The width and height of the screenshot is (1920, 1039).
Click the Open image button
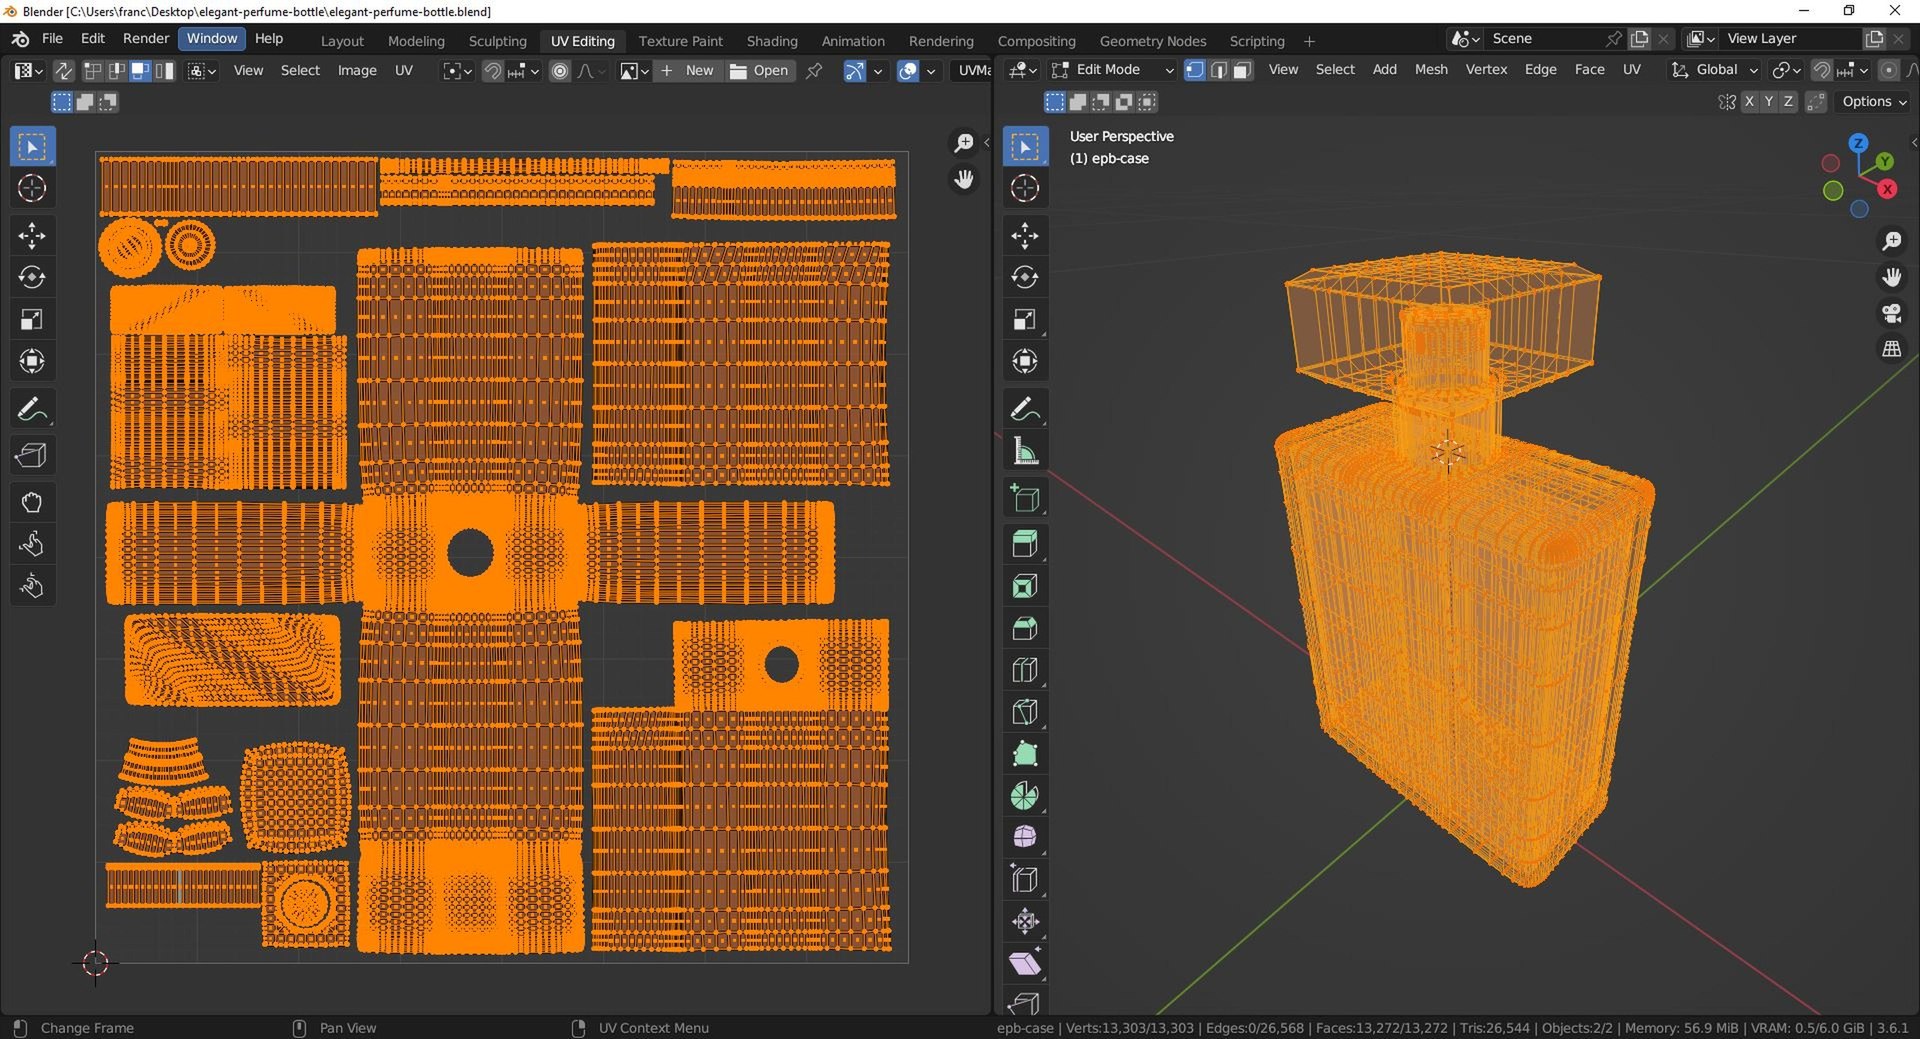(760, 70)
